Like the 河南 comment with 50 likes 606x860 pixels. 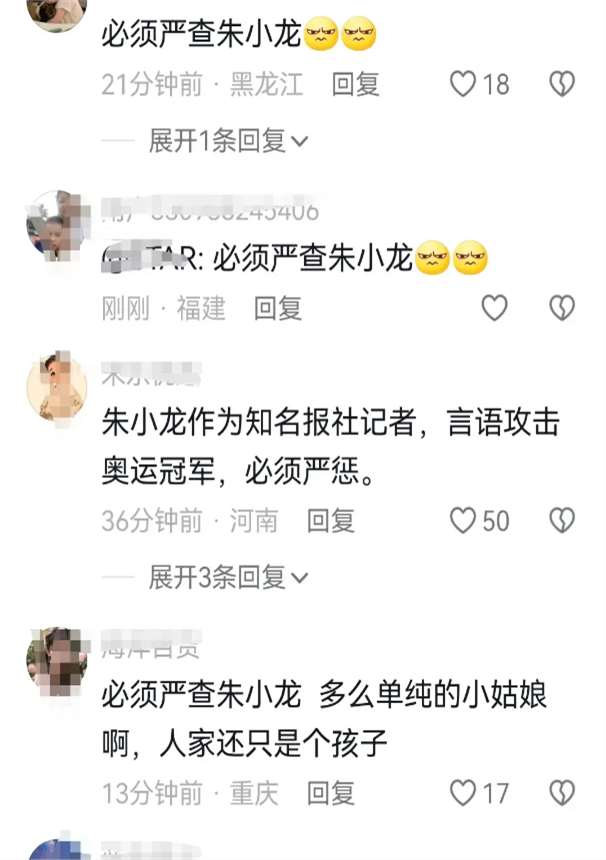tap(463, 520)
